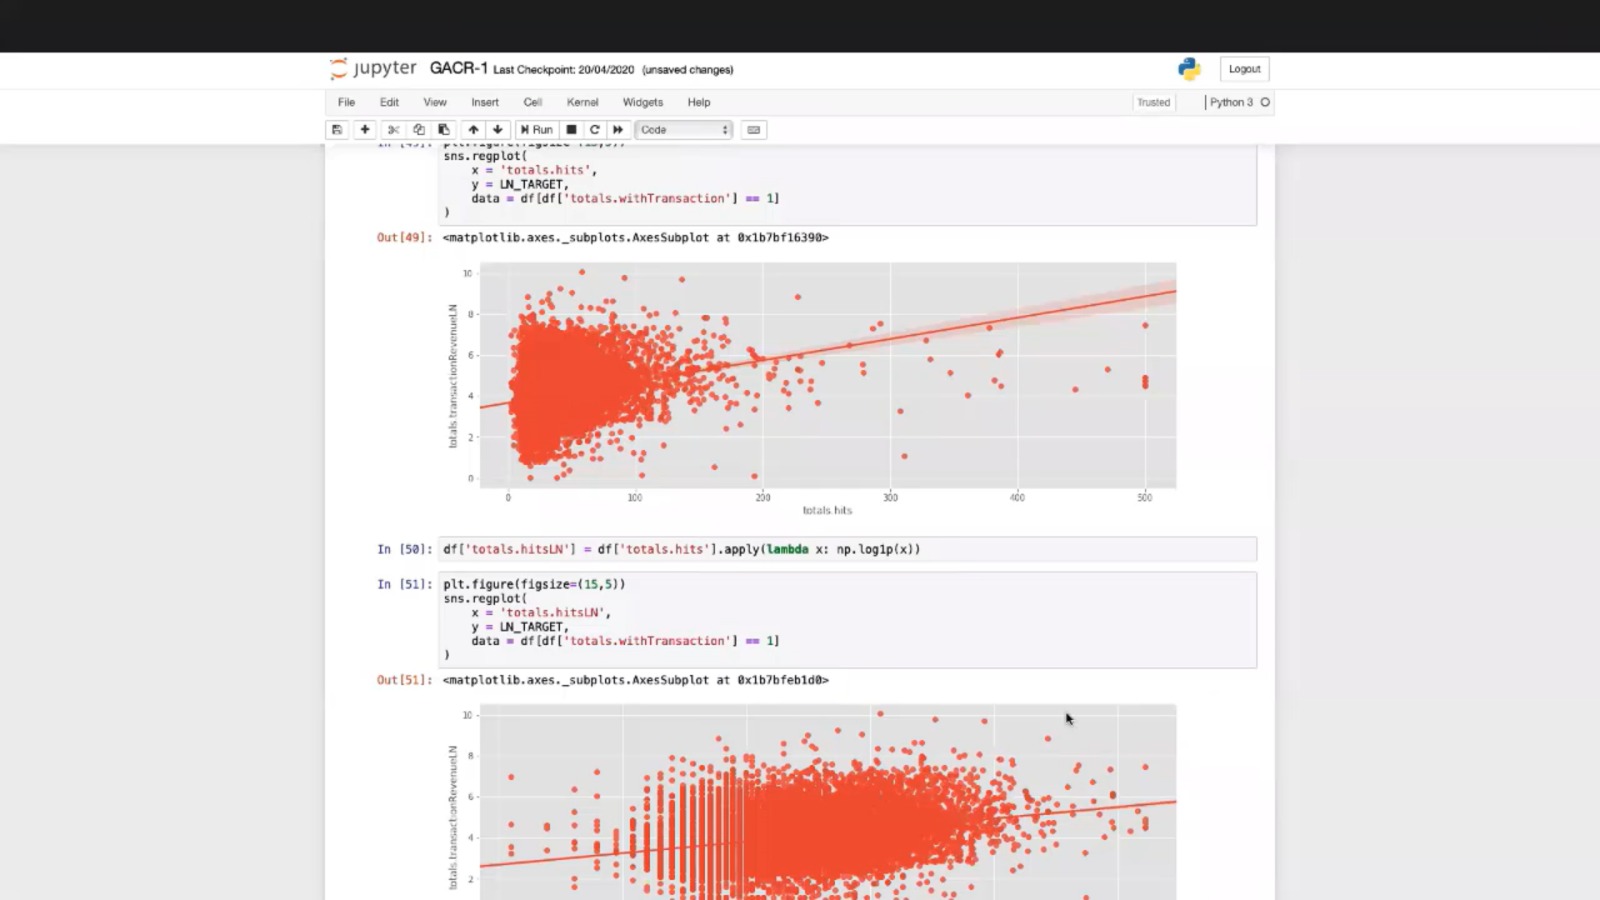Click the totals.hitsLN code cell In [50]
The height and width of the screenshot is (900, 1600).
tap(846, 549)
